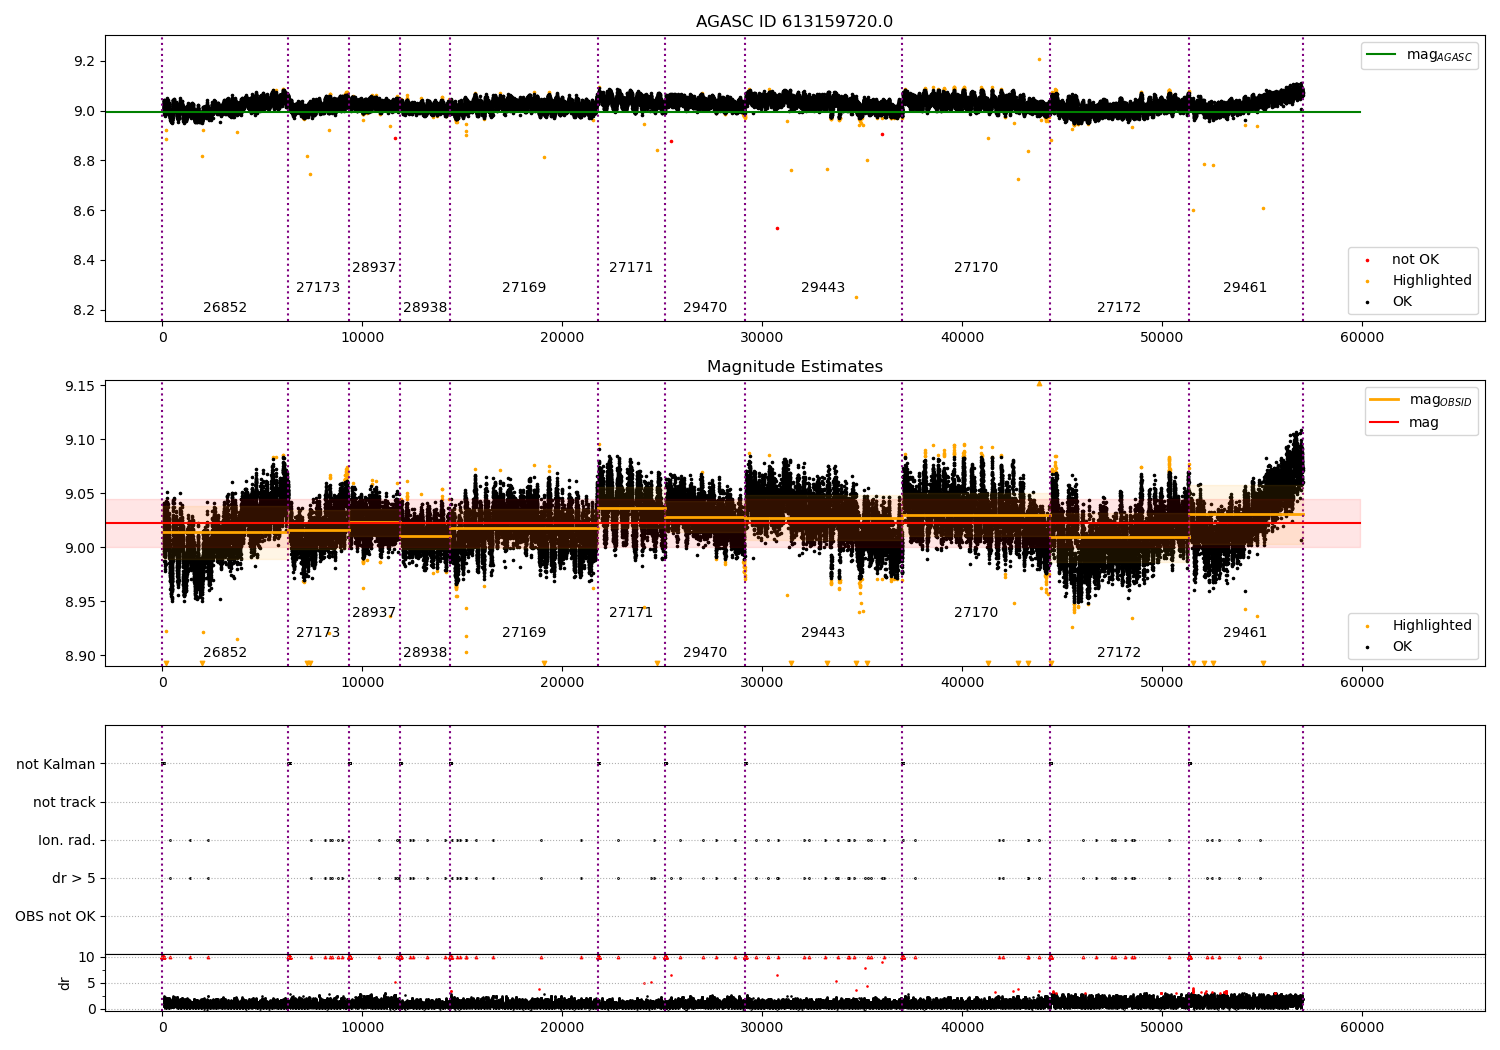1500x1050 pixels.
Task: Click the 'Ion. rad.' axis label
Action: point(67,841)
